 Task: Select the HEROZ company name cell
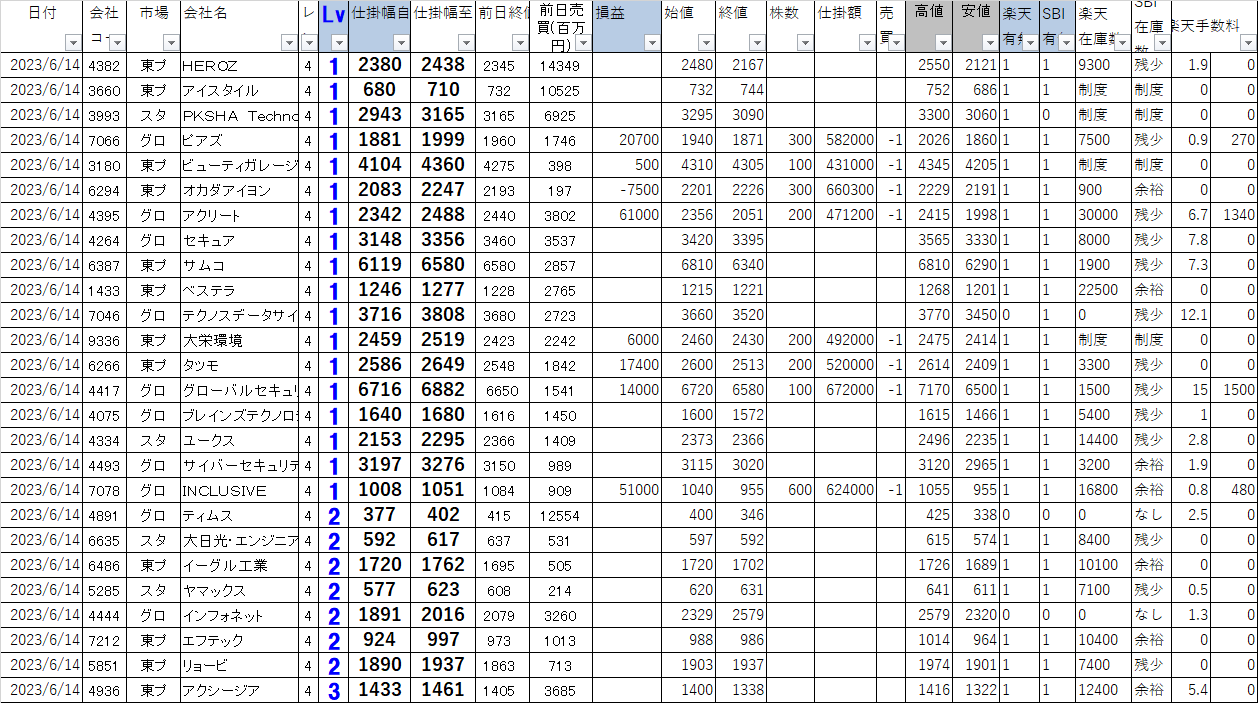pyautogui.click(x=238, y=65)
